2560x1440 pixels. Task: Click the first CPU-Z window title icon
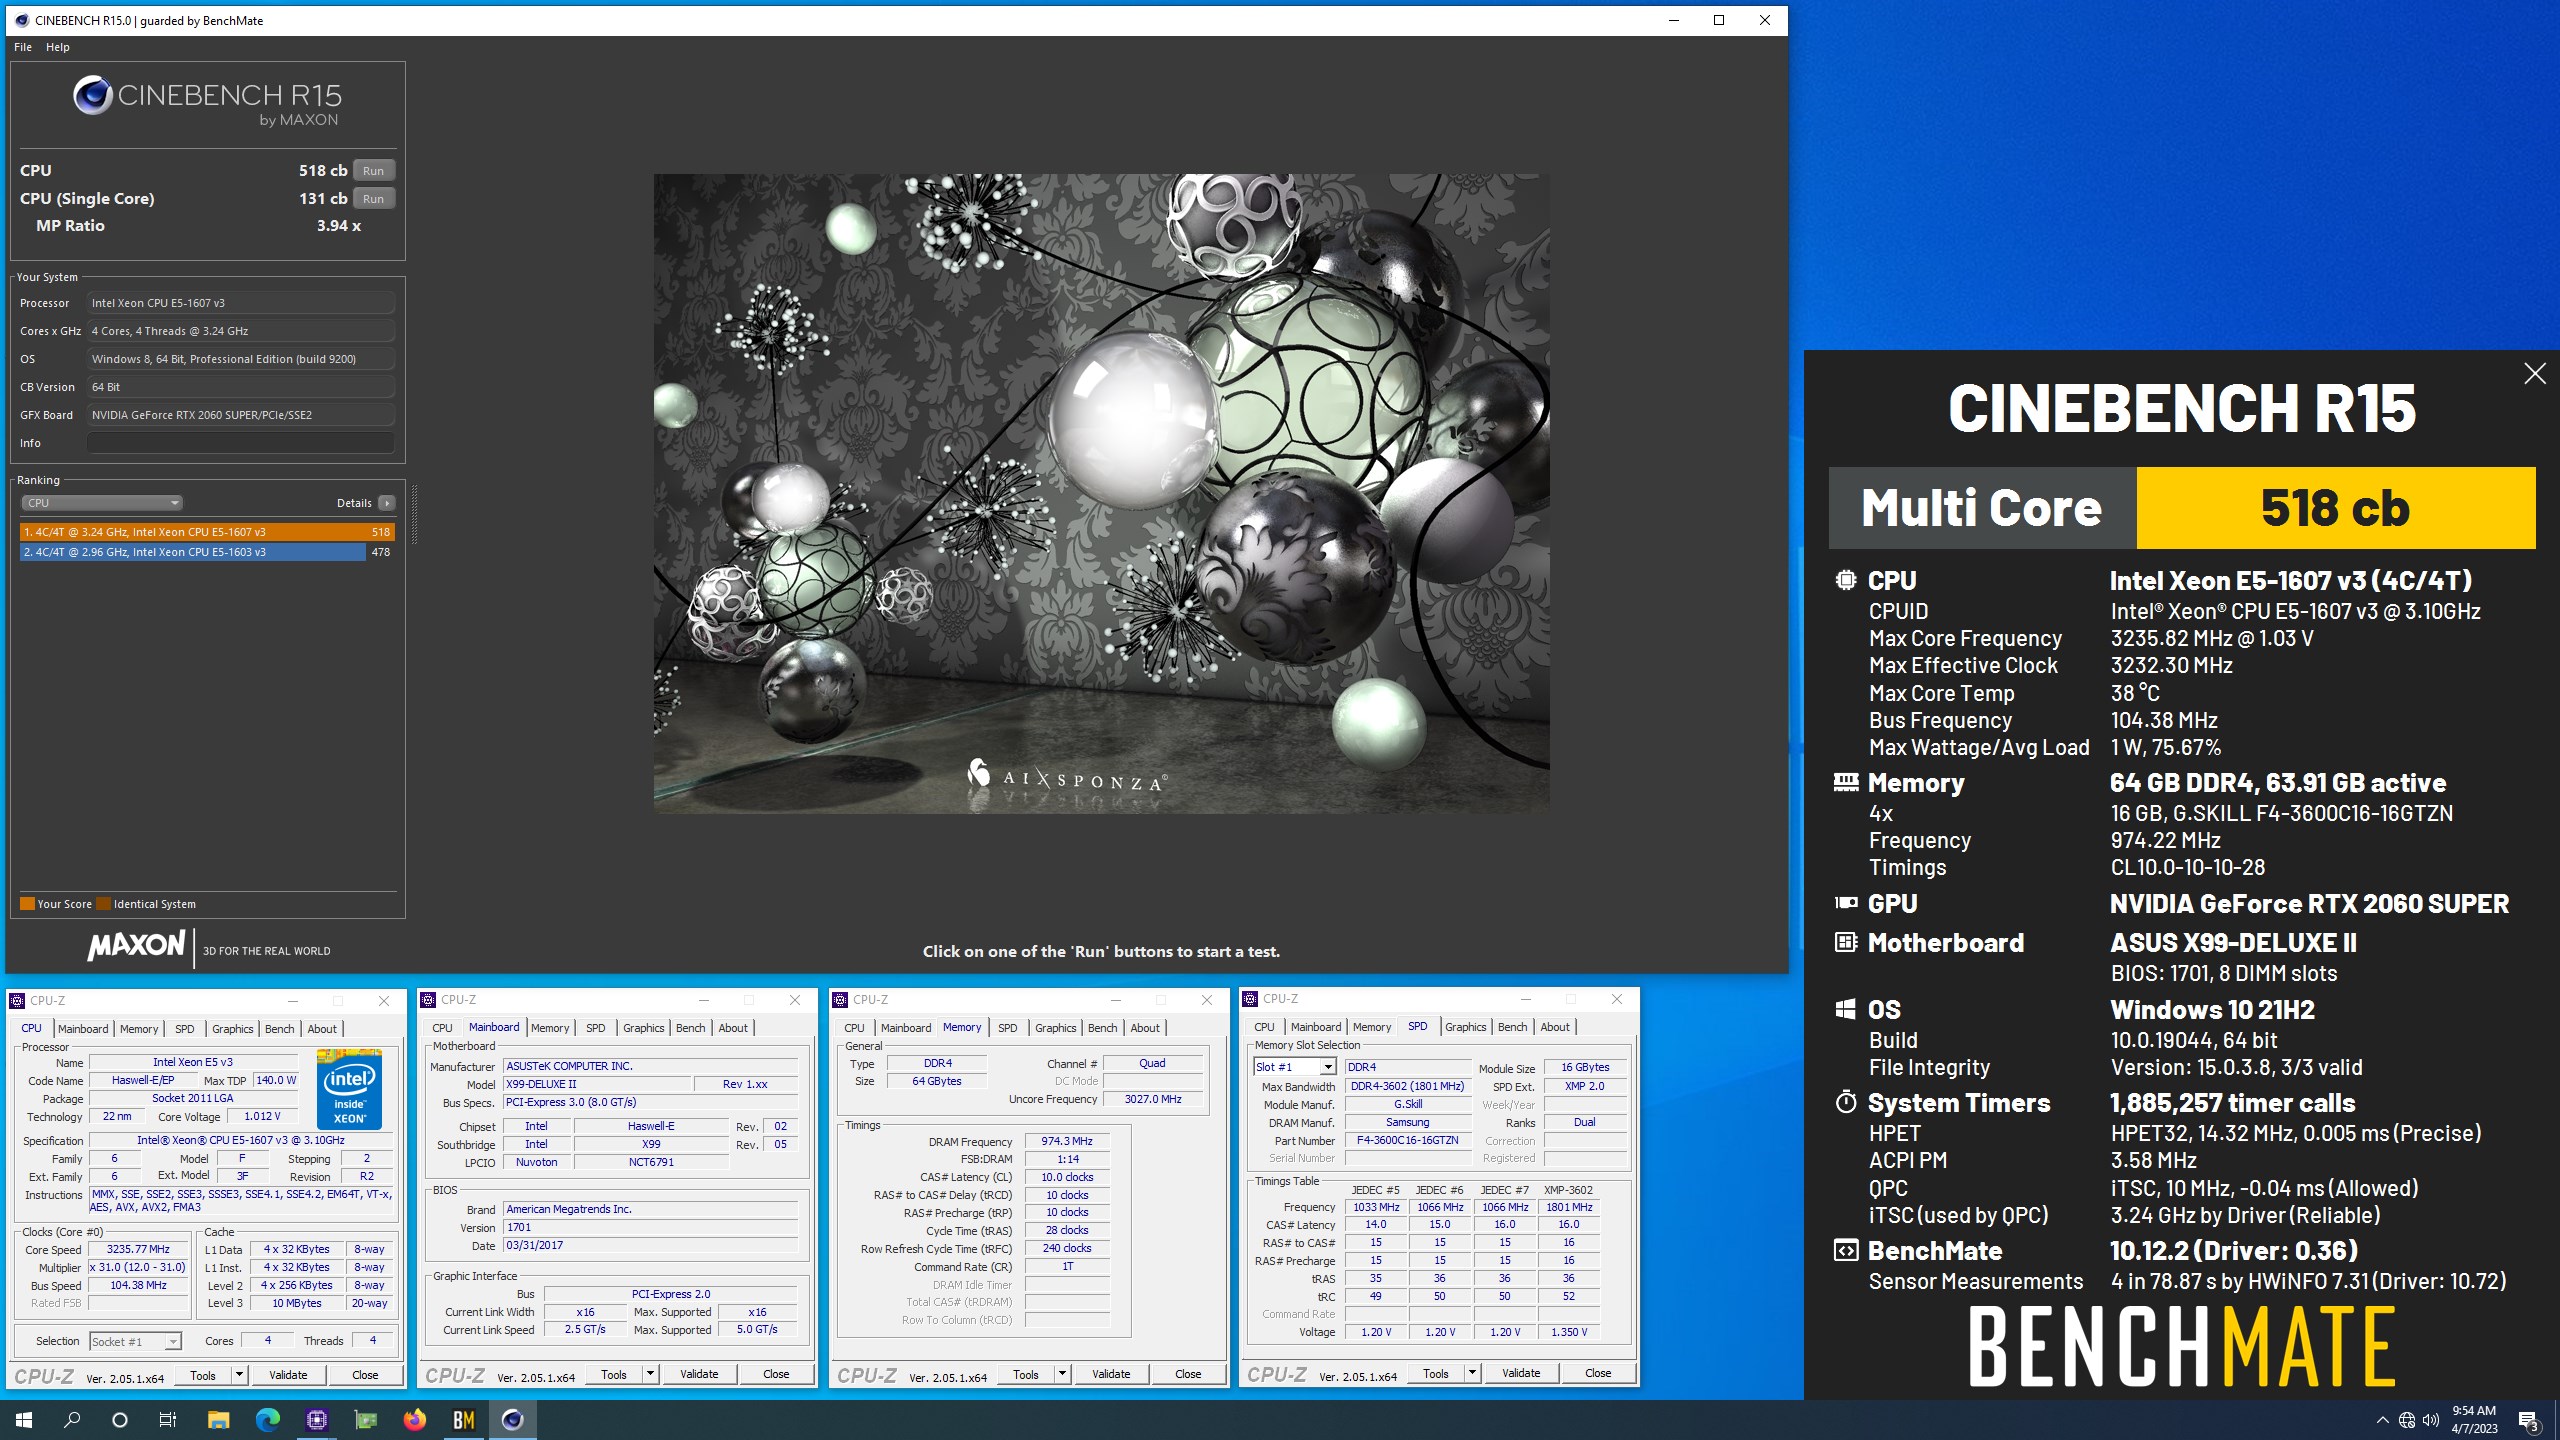[17, 1001]
